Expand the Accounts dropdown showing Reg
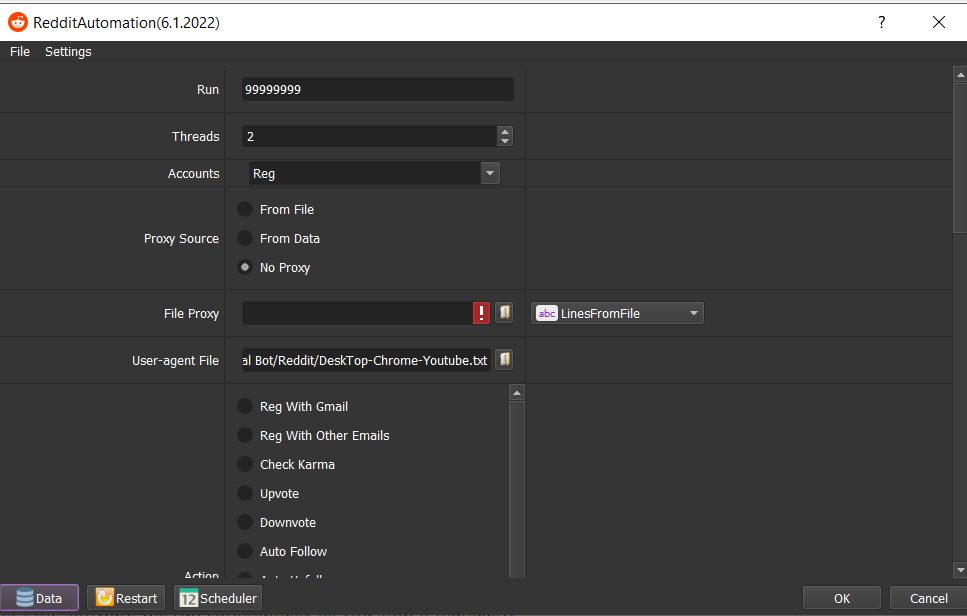 (x=490, y=173)
